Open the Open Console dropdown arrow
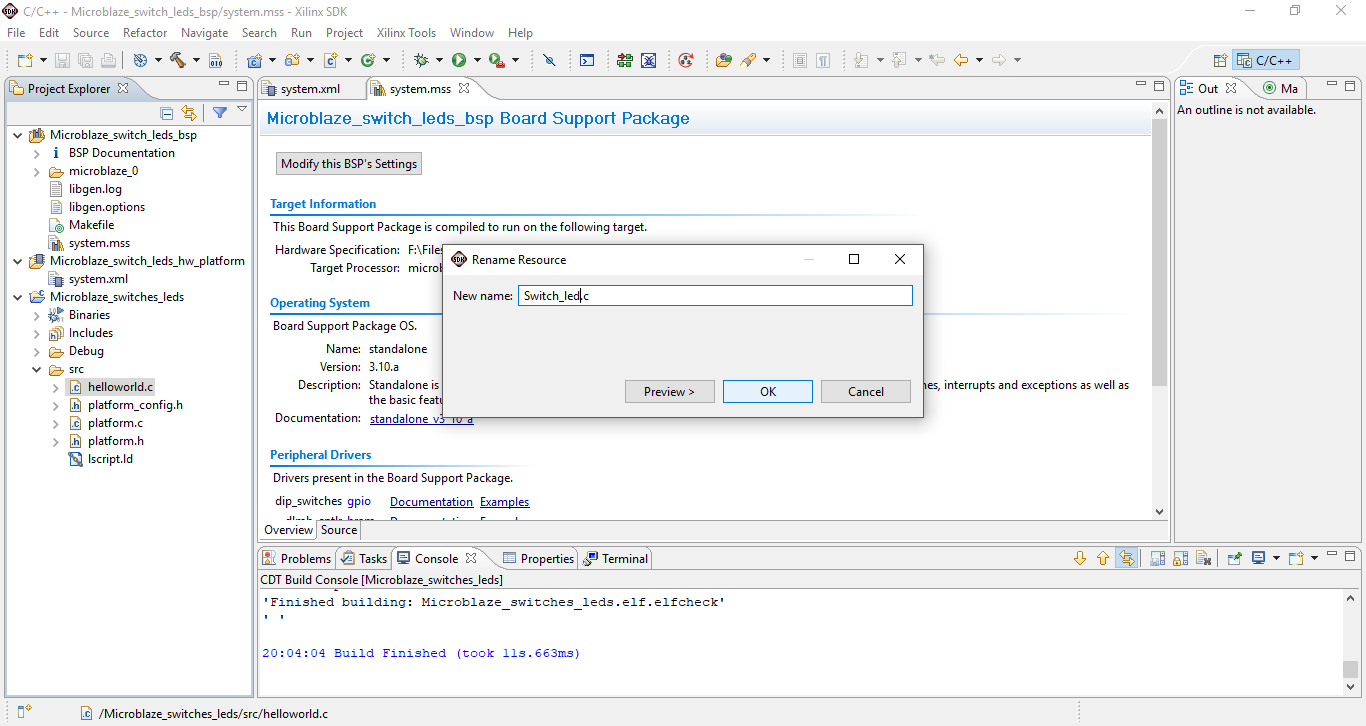 click(1314, 558)
